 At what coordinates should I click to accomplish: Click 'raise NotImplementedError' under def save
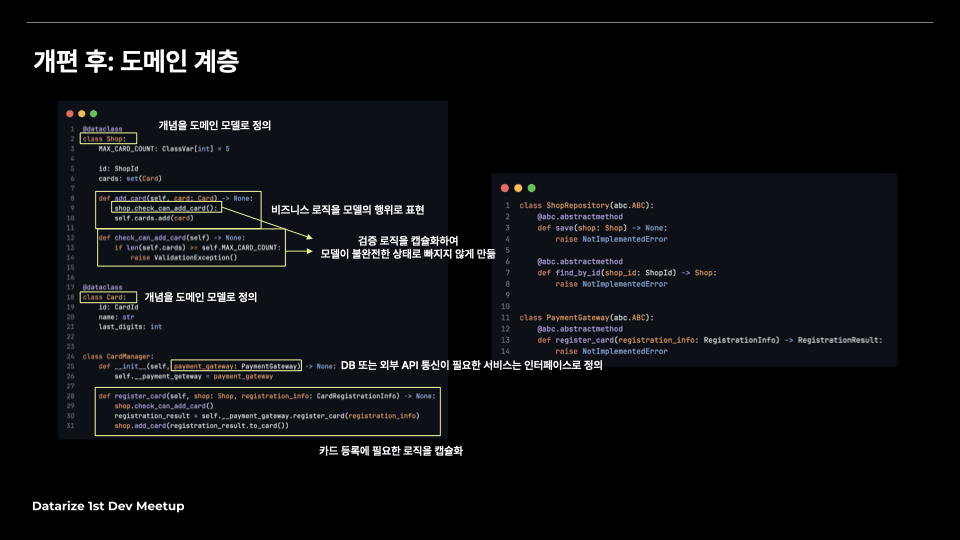tap(611, 239)
